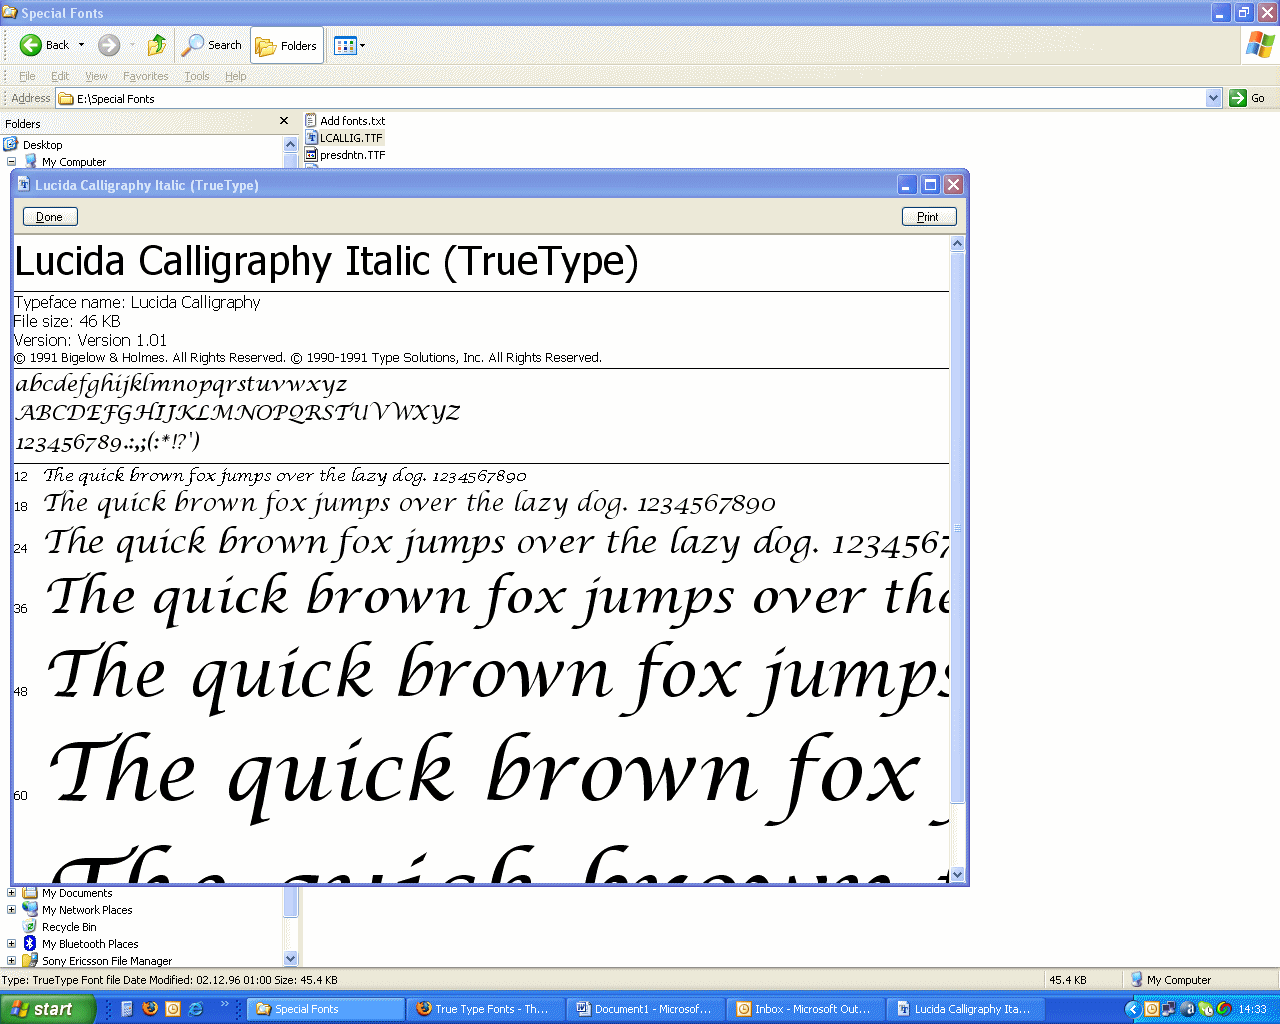1280x1024 pixels.
Task: Click the font viewer title bar icon
Action: [x=24, y=185]
